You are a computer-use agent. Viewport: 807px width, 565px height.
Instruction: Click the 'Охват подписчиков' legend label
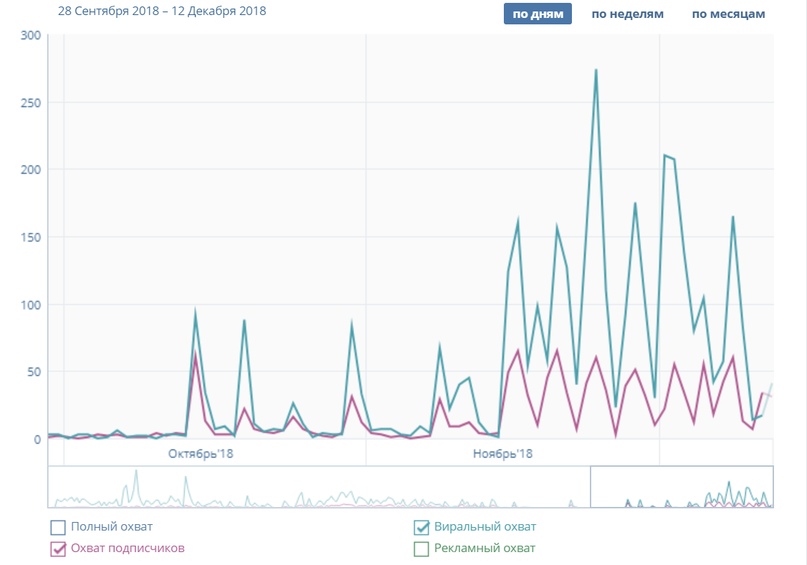(127, 548)
